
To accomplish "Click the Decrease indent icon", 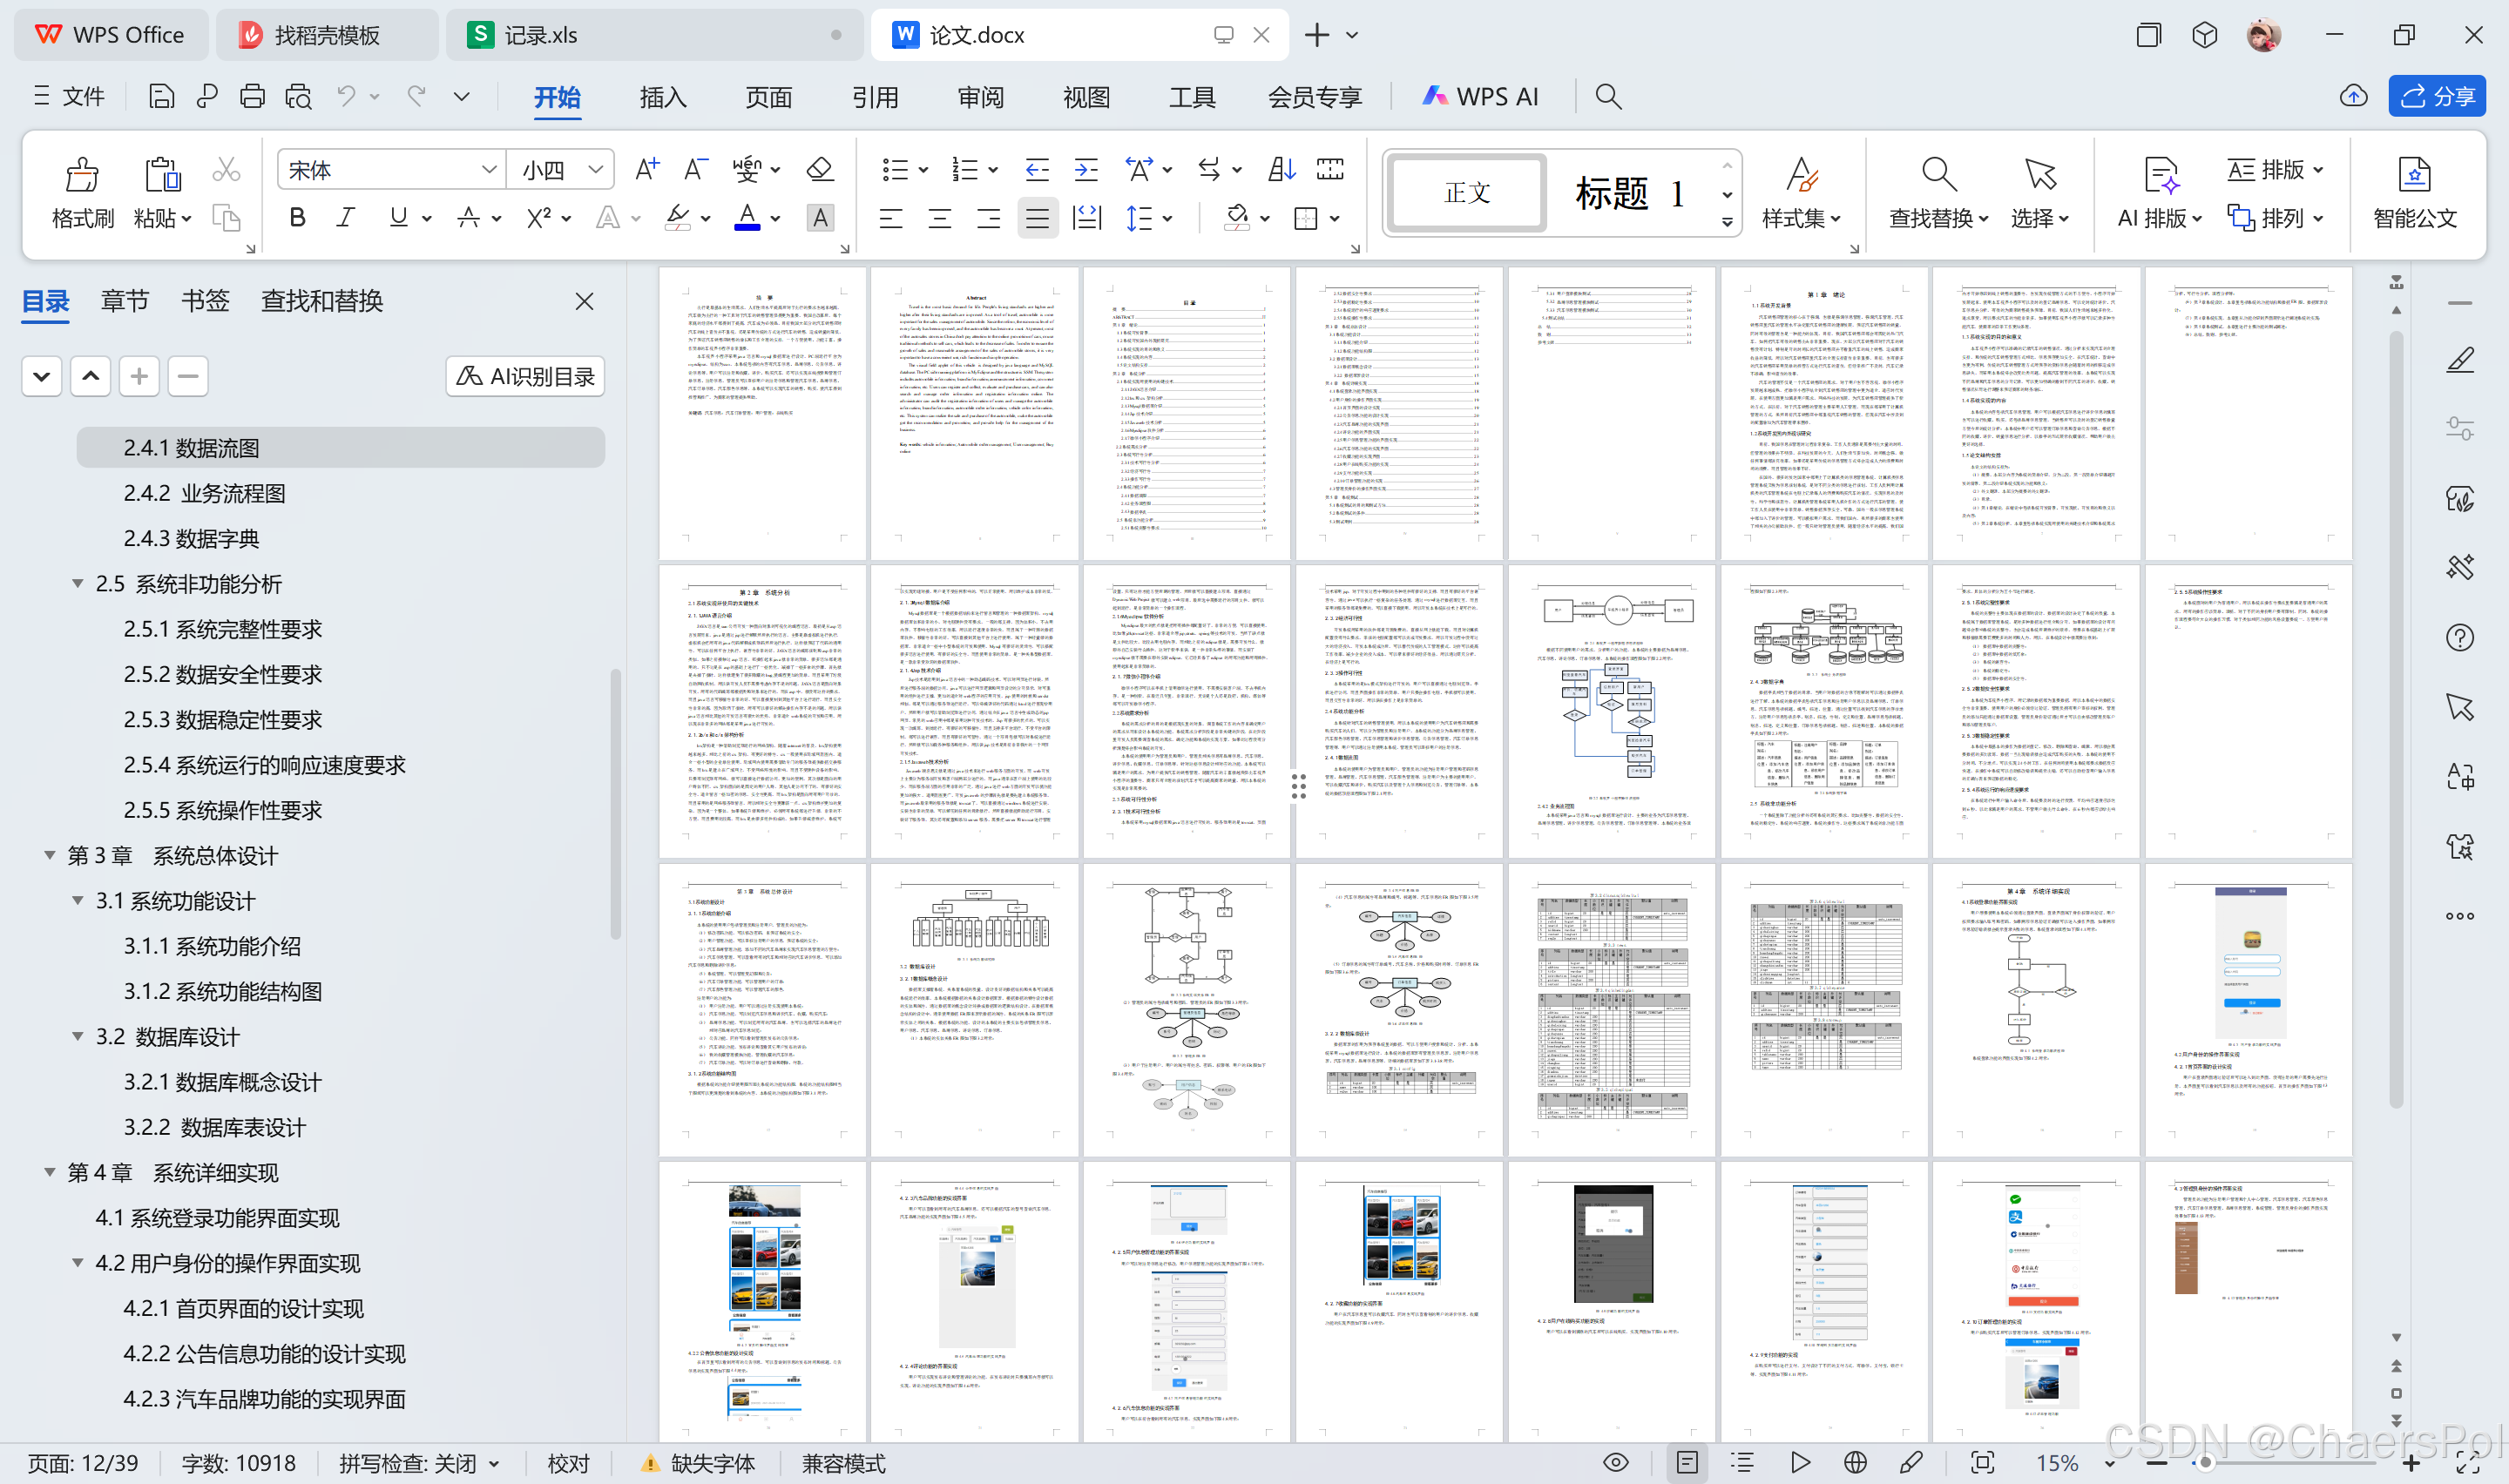I will (1037, 169).
